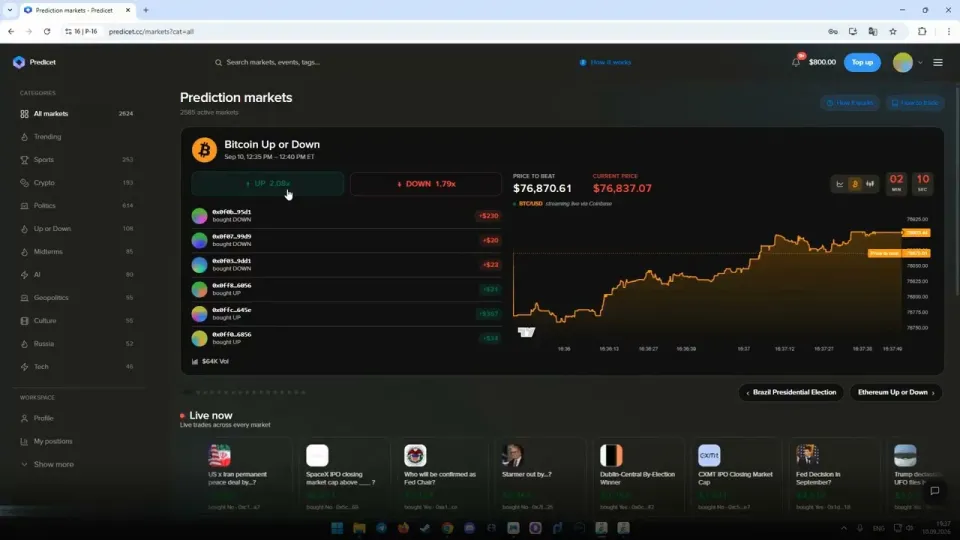Open the notifications bell

(x=796, y=62)
